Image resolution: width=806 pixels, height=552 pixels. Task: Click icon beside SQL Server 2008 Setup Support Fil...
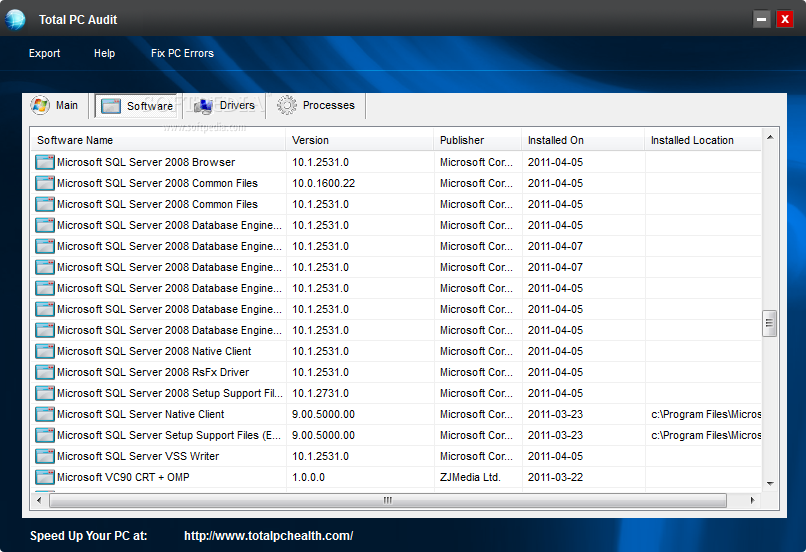45,393
